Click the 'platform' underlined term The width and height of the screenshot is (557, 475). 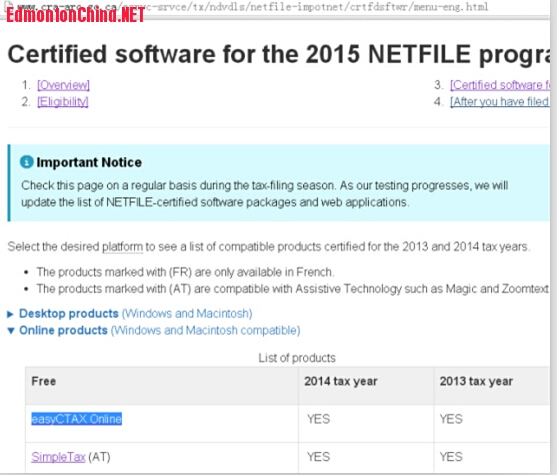(x=123, y=247)
